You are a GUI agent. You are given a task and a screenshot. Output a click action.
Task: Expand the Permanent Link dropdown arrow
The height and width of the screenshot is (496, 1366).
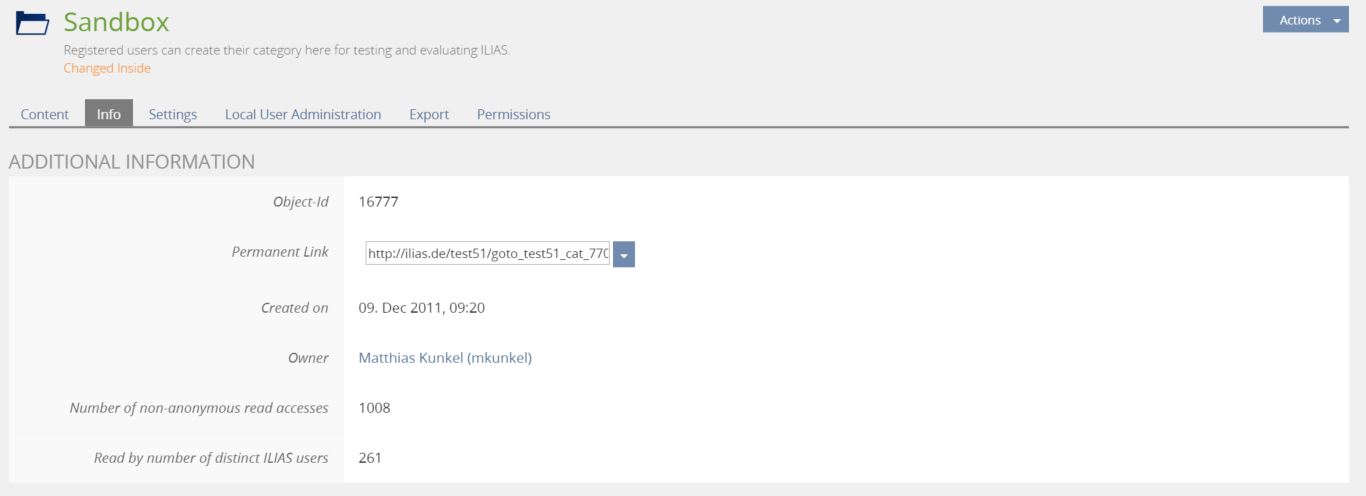click(x=624, y=255)
